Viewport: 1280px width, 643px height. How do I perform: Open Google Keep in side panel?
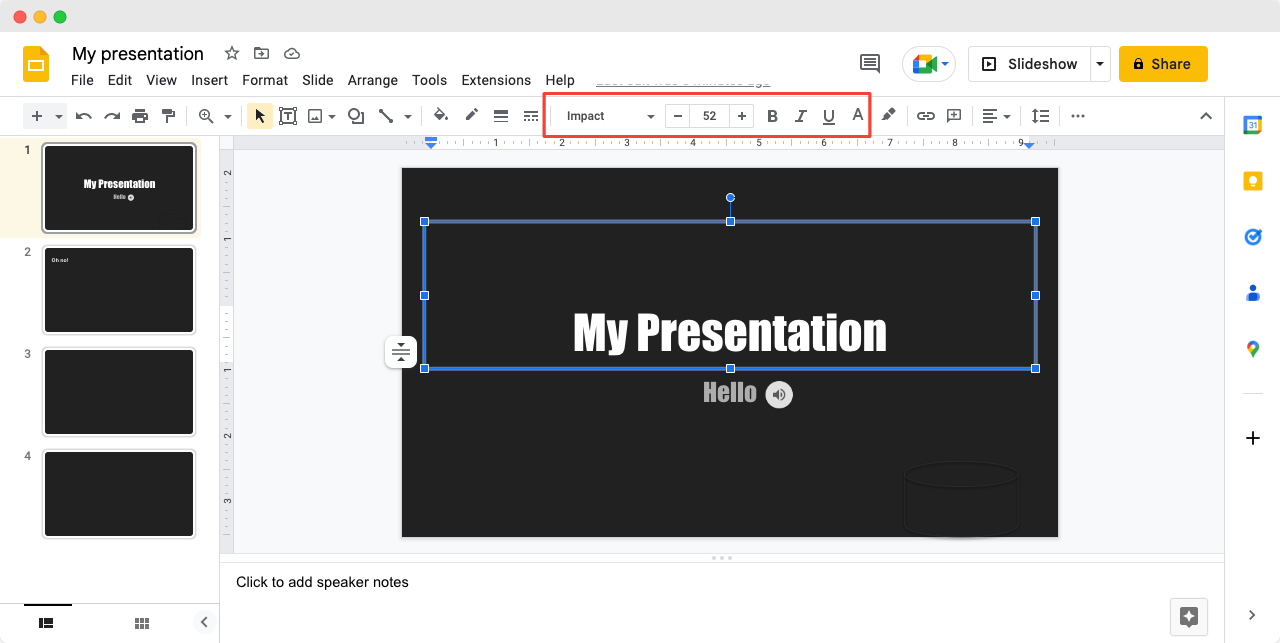1253,181
